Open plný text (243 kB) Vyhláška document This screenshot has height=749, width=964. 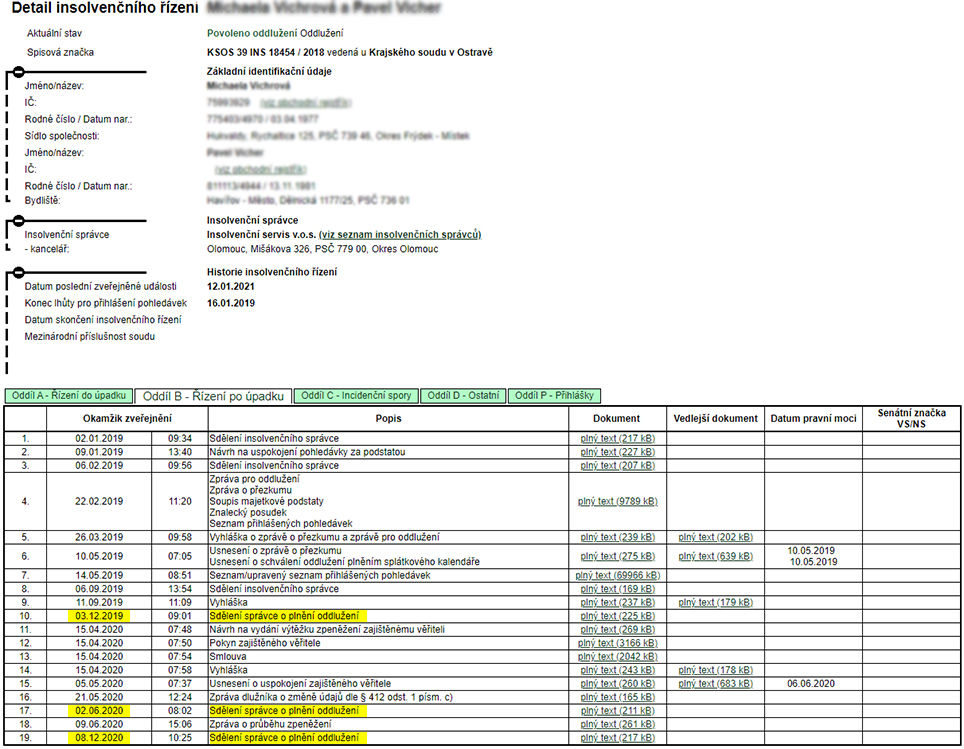tap(617, 670)
